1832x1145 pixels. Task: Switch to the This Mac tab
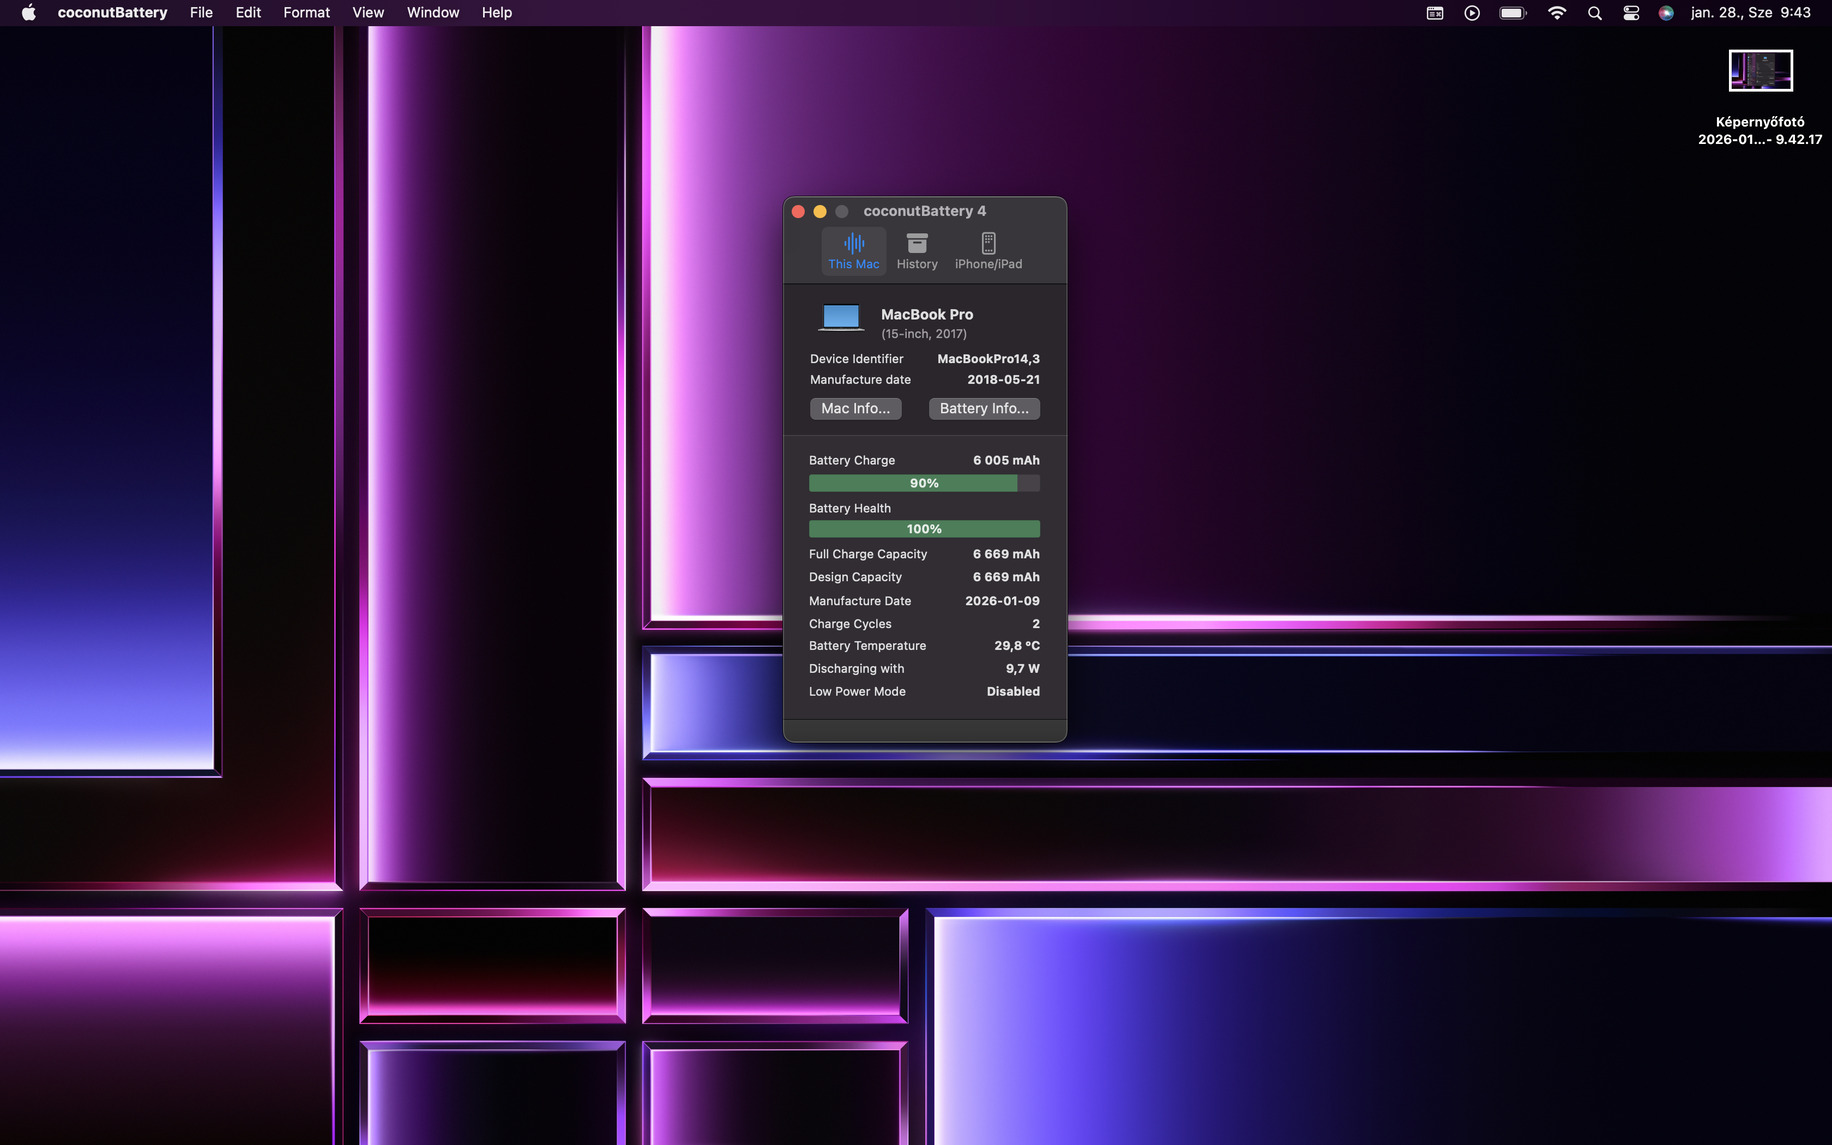(x=854, y=251)
